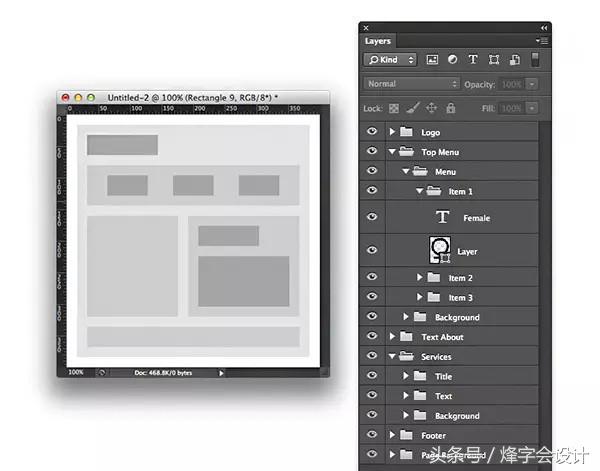The image size is (600, 471).
Task: Filter layers by type (text) layers
Action: coord(473,59)
